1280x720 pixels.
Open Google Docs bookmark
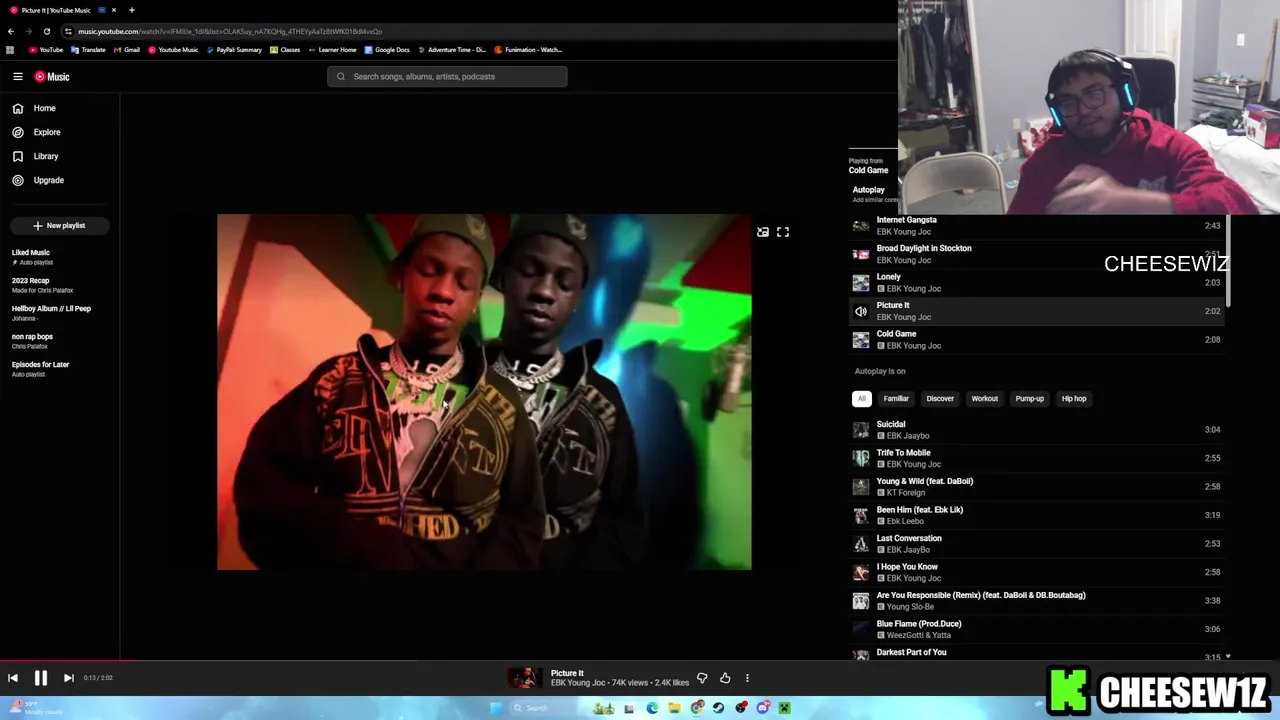[387, 50]
